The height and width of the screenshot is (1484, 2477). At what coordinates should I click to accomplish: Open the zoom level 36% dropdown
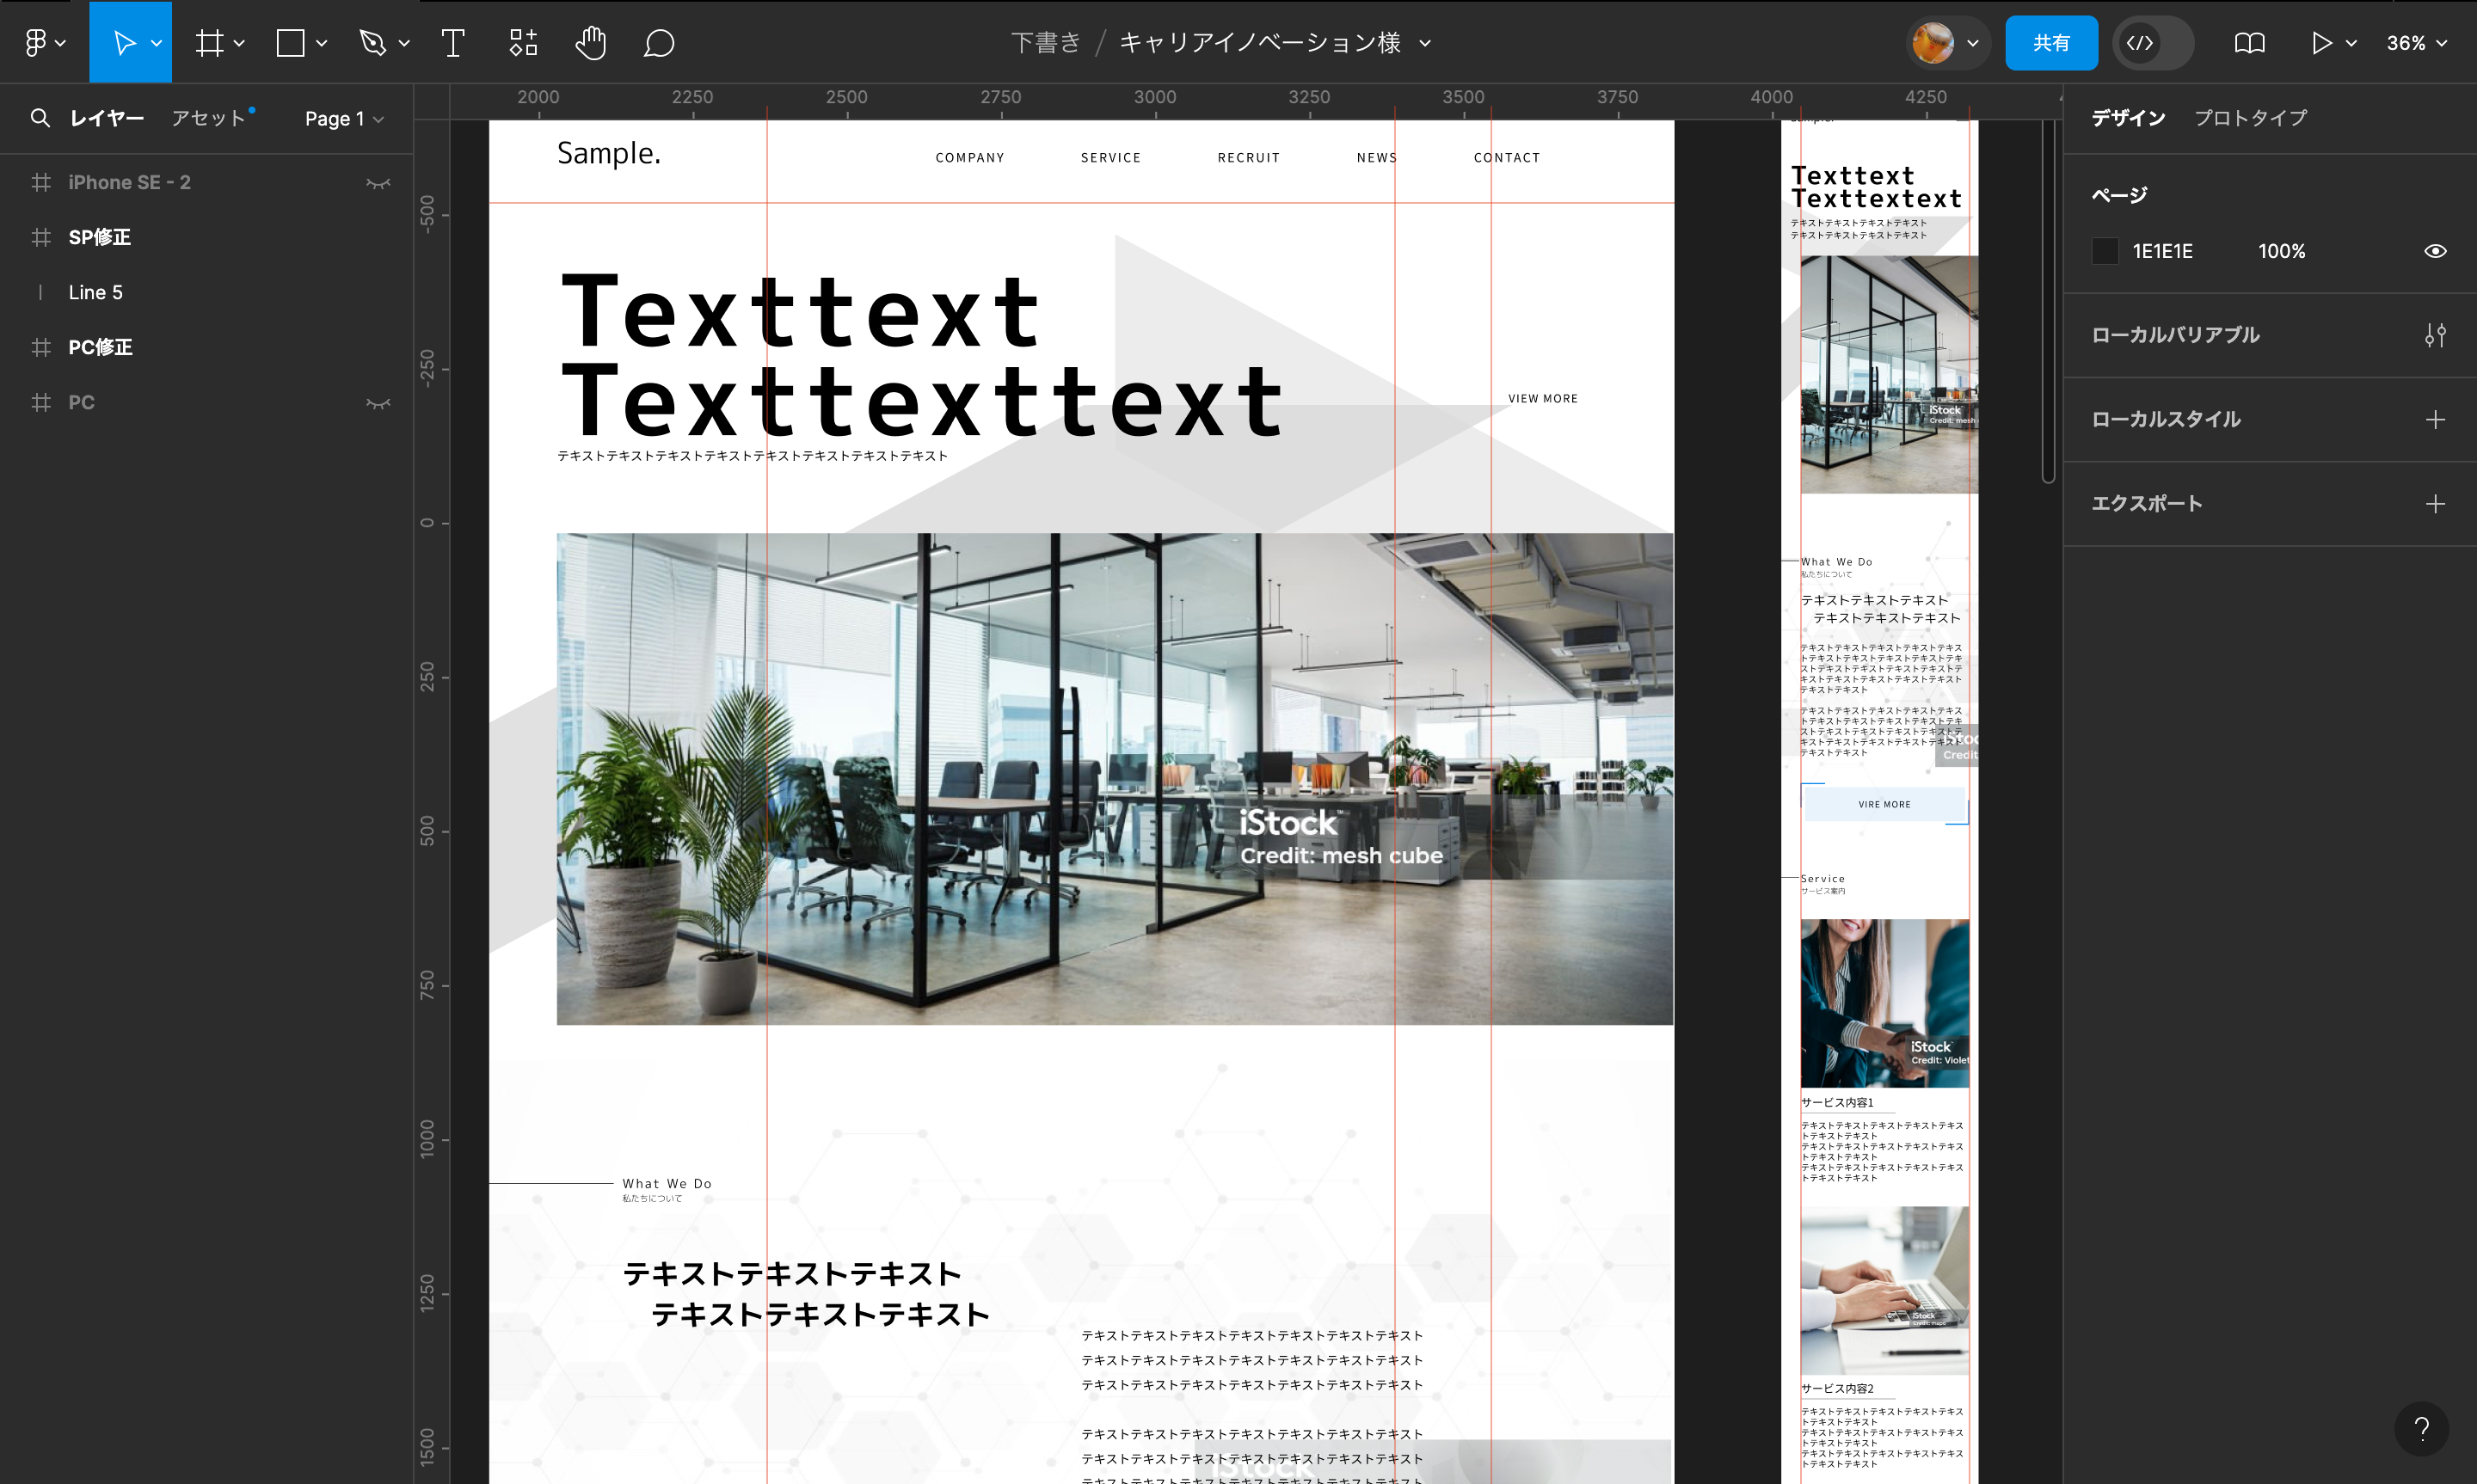(2416, 43)
